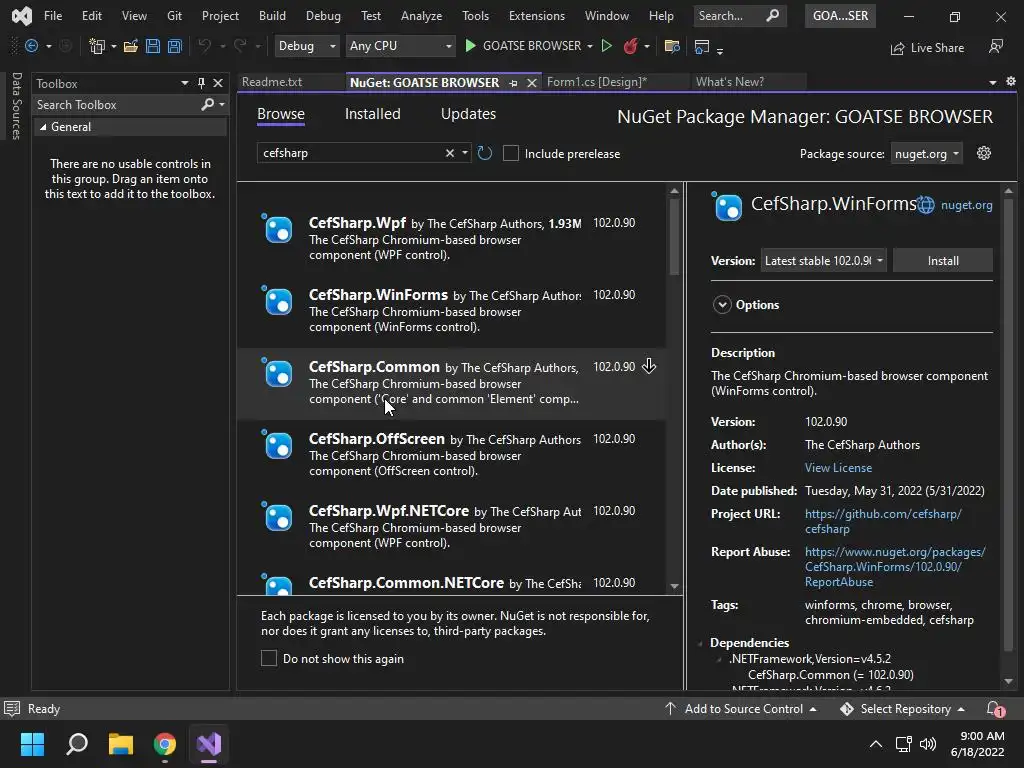The image size is (1024, 768).
Task: Open Windows taskbar Search
Action: [x=77, y=744]
